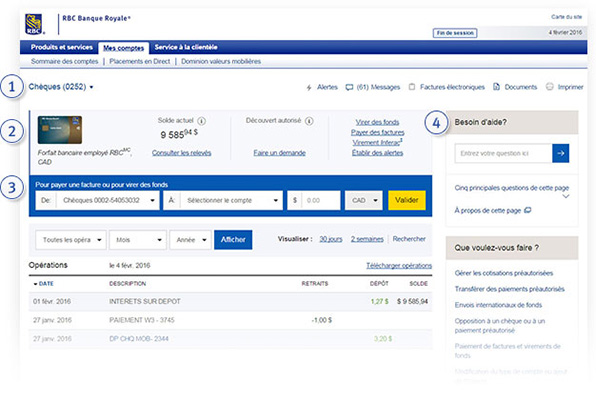Image resolution: width=596 pixels, height=404 pixels.
Task: Open the Toutes les opéra filter dropdown
Action: [71, 240]
